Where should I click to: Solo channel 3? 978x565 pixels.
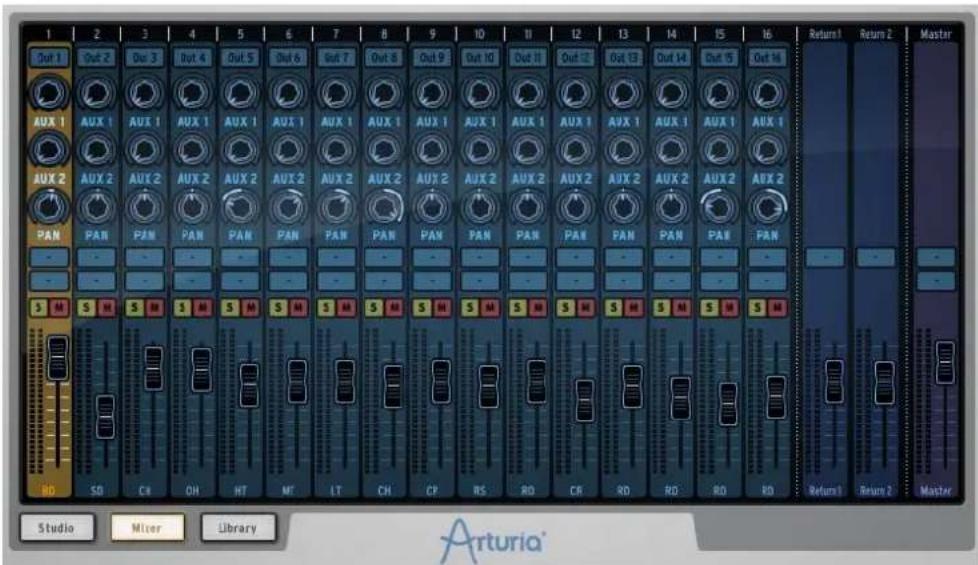[135, 307]
